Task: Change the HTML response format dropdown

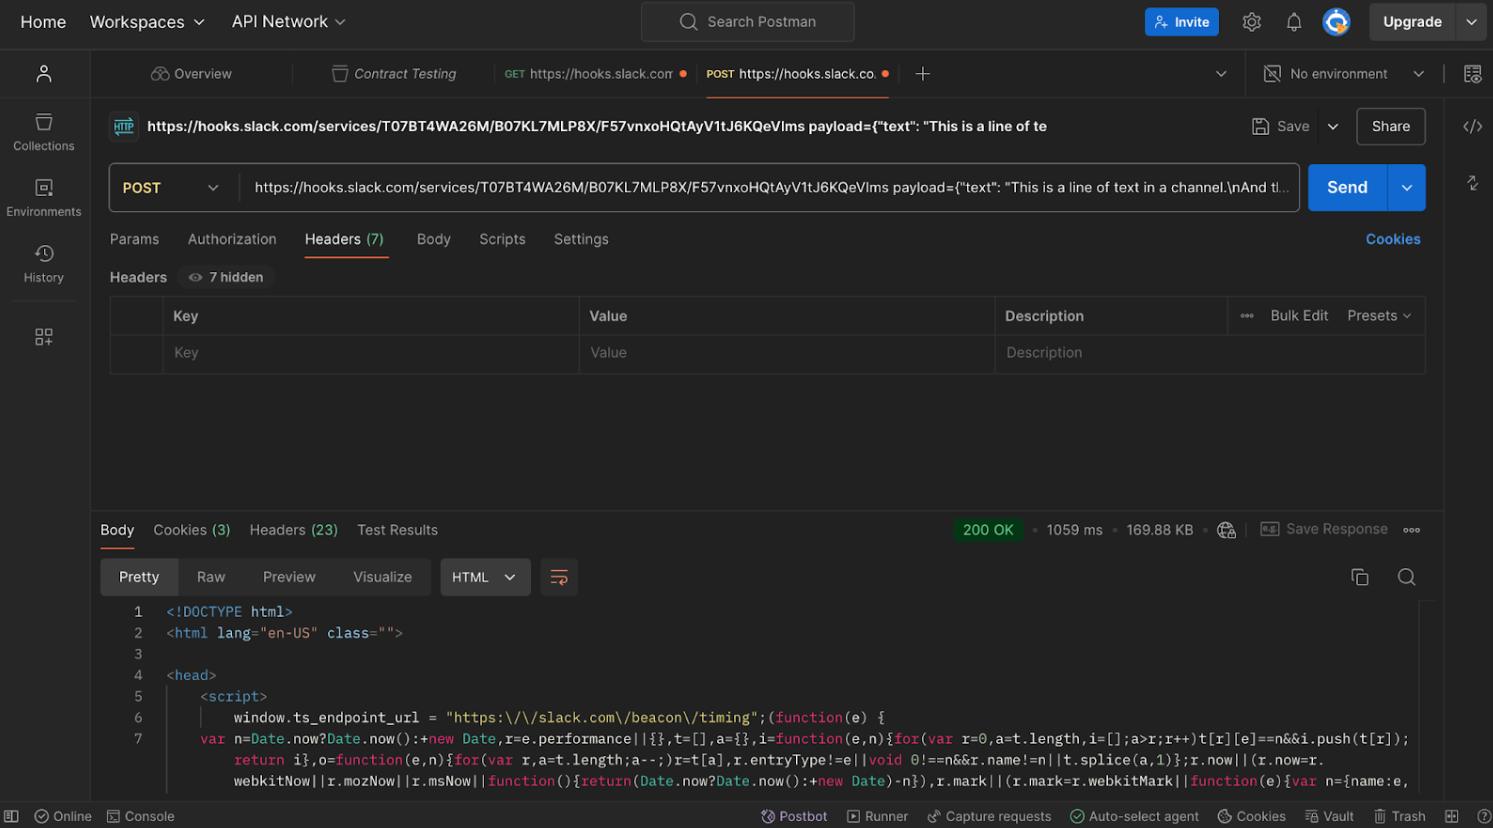Action: (485, 577)
